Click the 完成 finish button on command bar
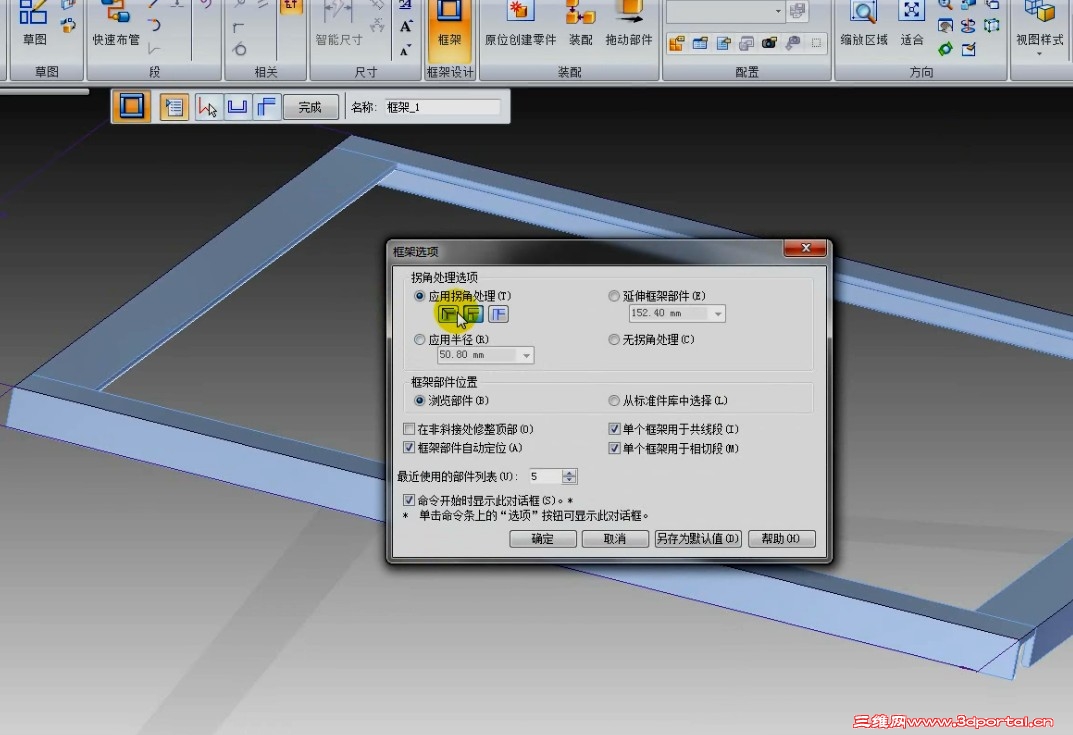This screenshot has height=735, width=1073. [x=310, y=107]
